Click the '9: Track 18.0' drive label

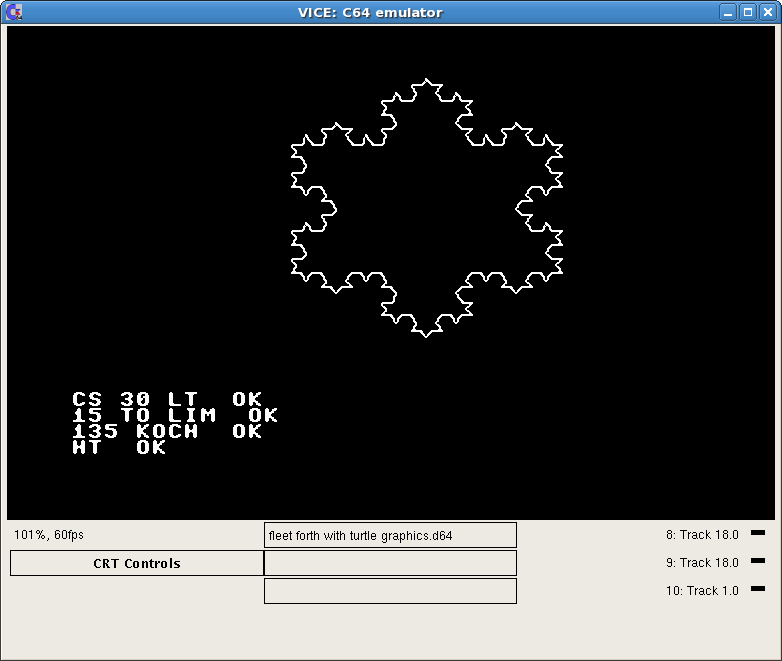pos(702,563)
